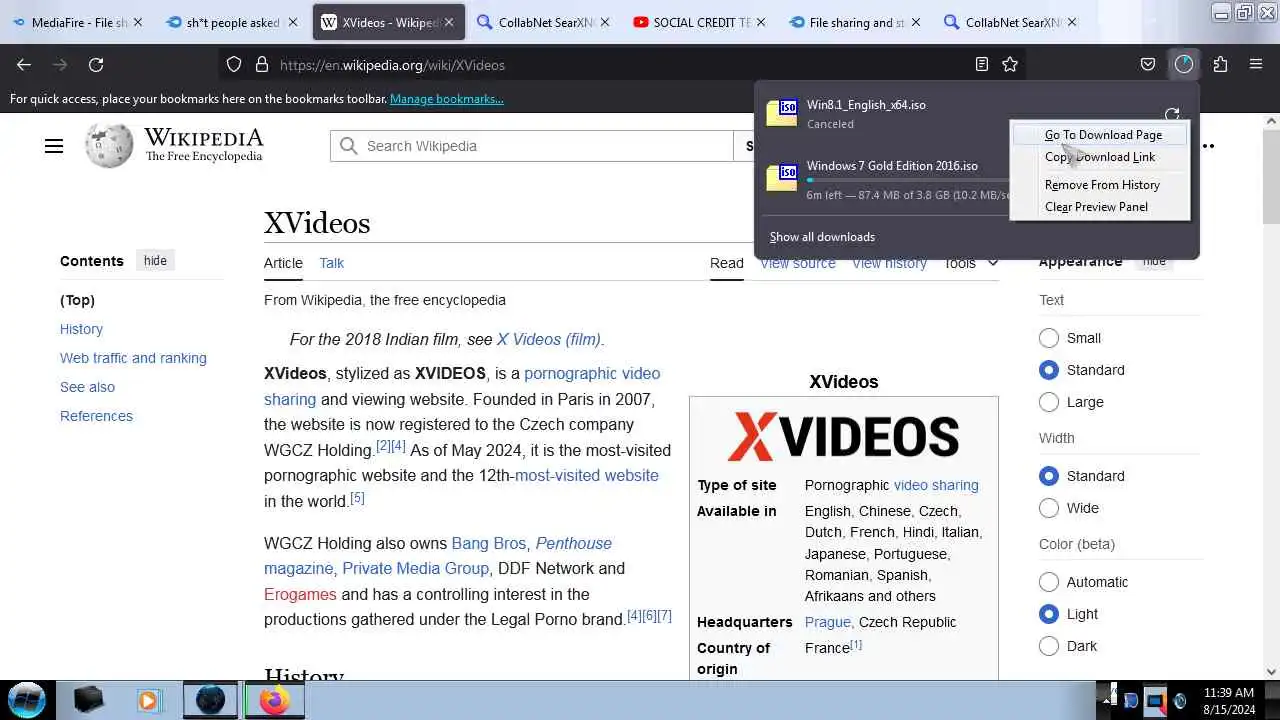Open the Article tab
The image size is (1280, 720).
click(283, 263)
